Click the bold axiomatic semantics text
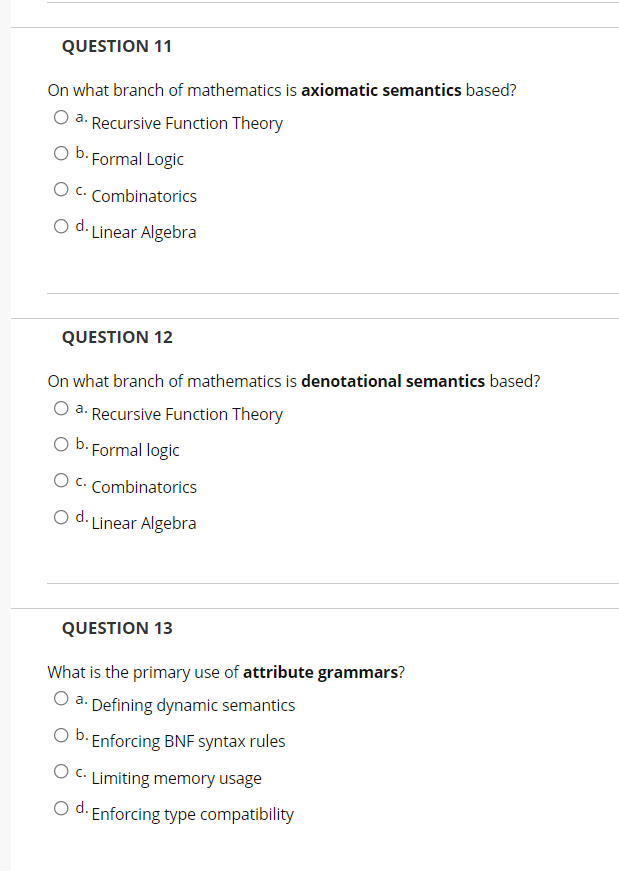 point(381,90)
